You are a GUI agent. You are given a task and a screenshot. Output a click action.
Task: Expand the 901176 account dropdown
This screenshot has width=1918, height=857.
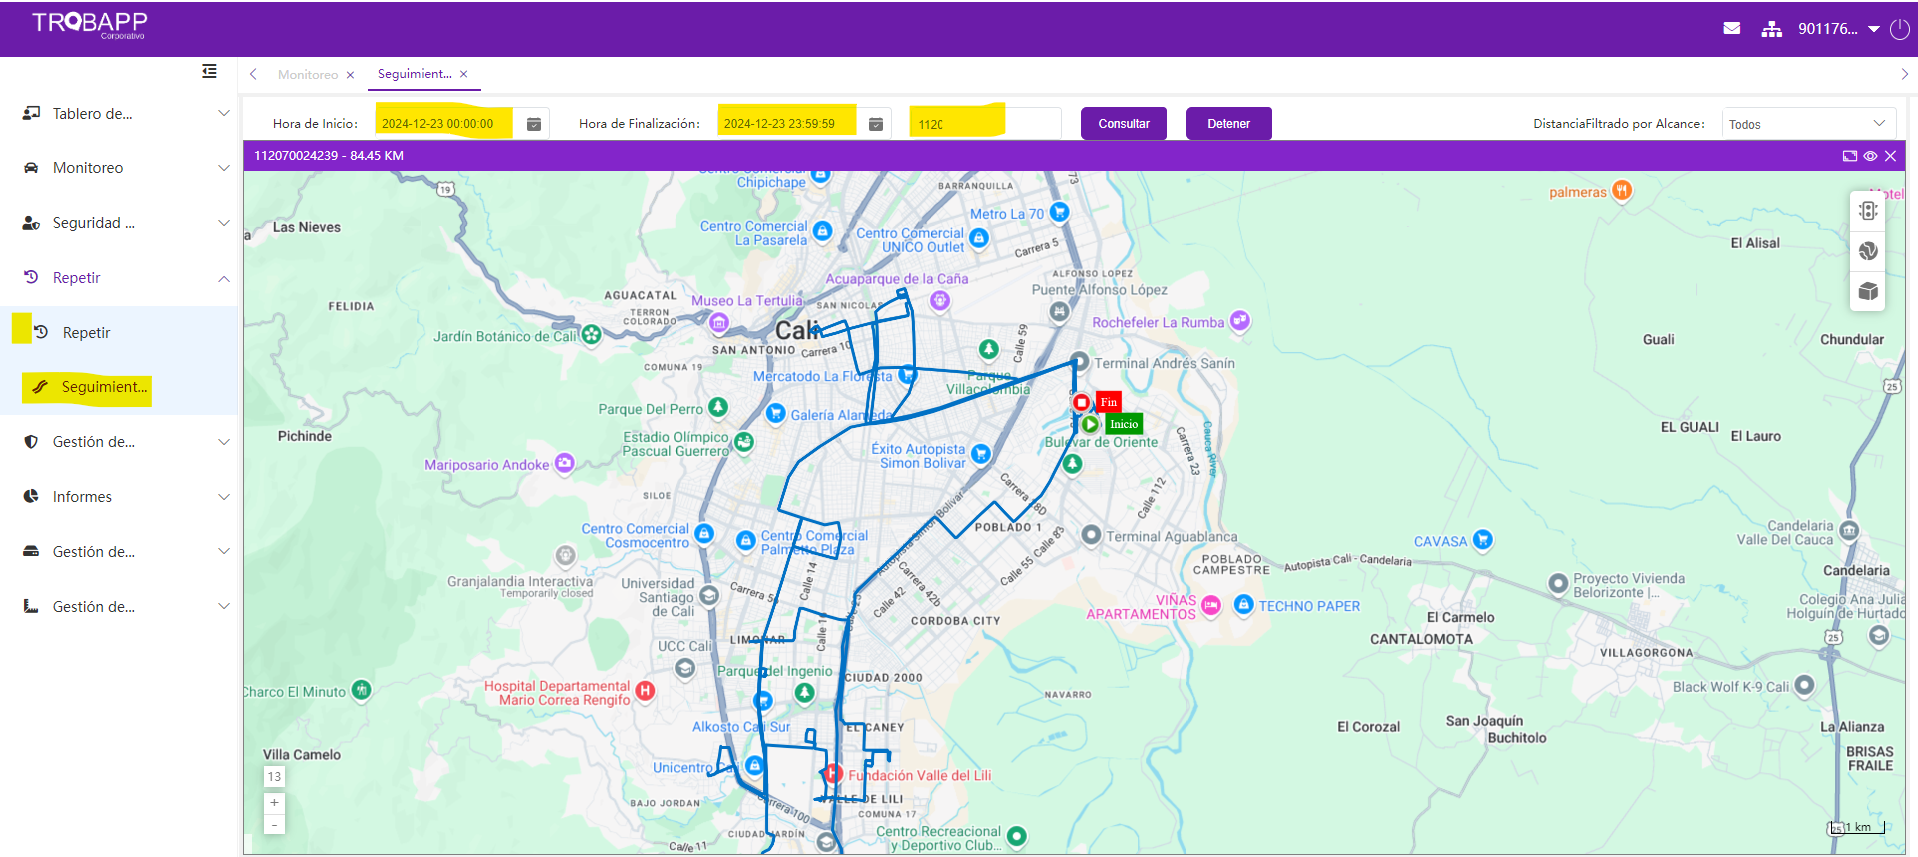[1839, 29]
